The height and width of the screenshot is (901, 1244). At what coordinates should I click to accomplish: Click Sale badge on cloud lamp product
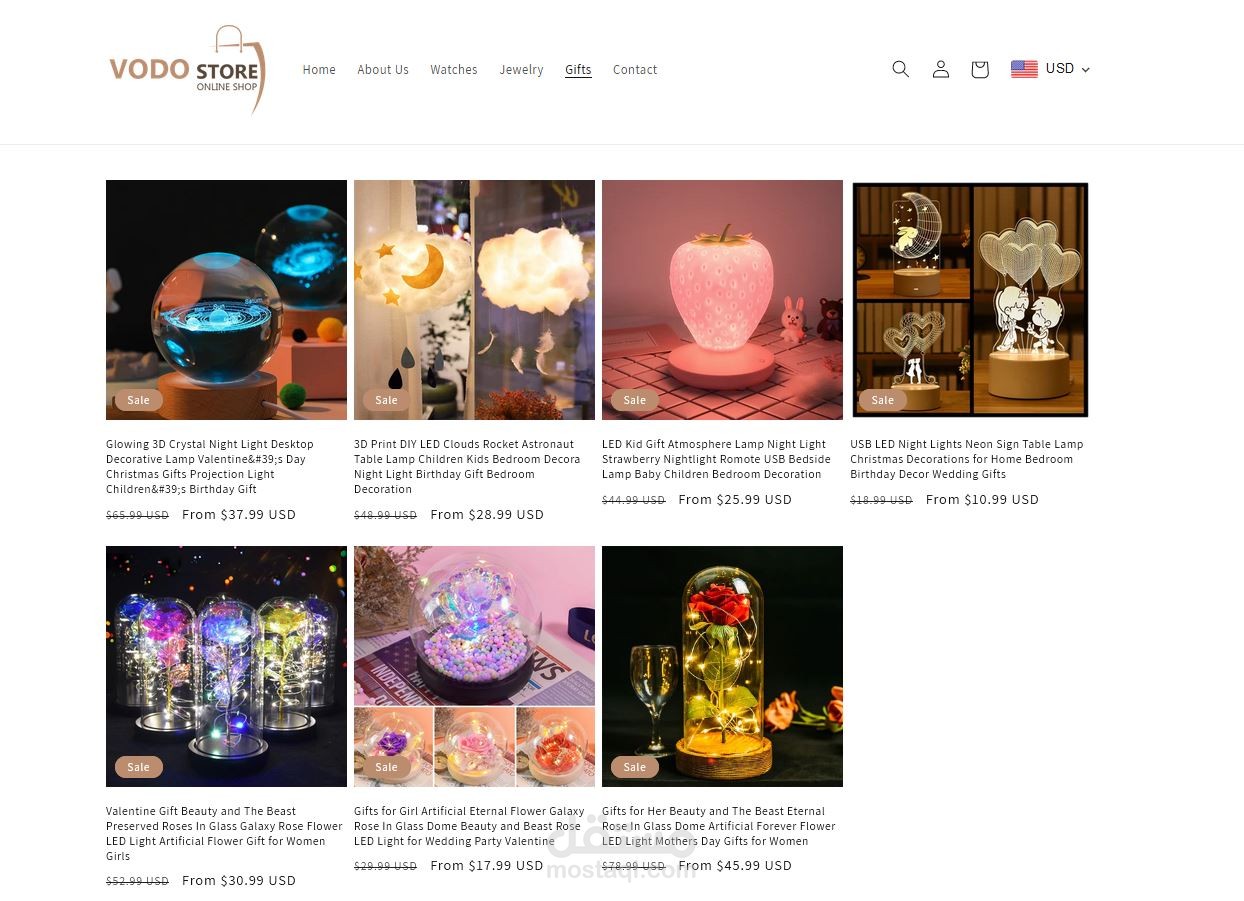pos(386,400)
